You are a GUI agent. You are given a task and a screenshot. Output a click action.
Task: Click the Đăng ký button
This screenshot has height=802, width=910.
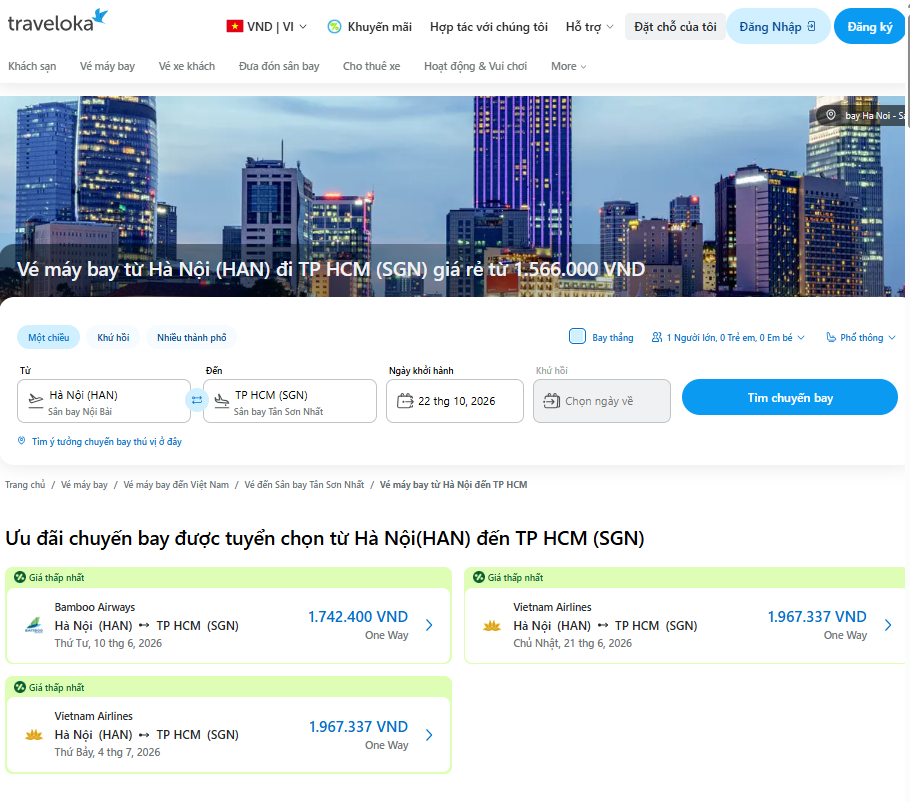869,26
